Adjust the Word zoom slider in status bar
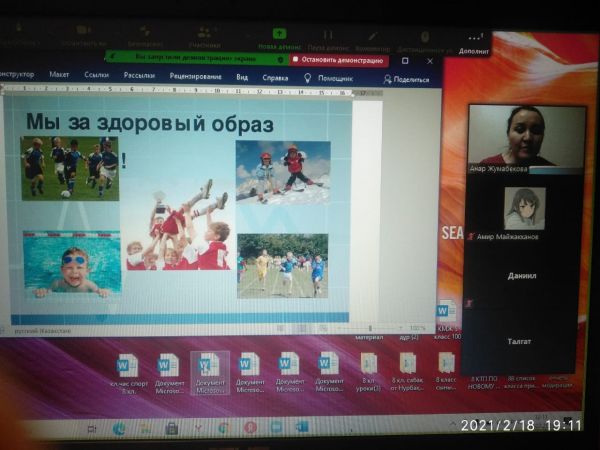Viewport: 600px width, 450px height. click(x=370, y=328)
